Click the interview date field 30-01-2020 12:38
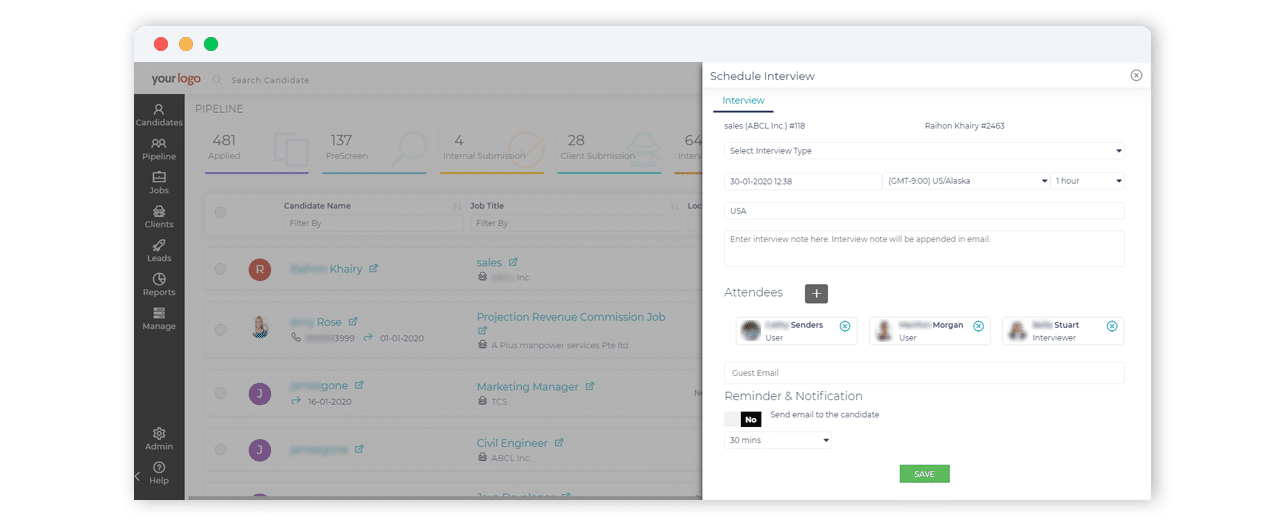Viewport: 1267px width, 526px height. 803,181
